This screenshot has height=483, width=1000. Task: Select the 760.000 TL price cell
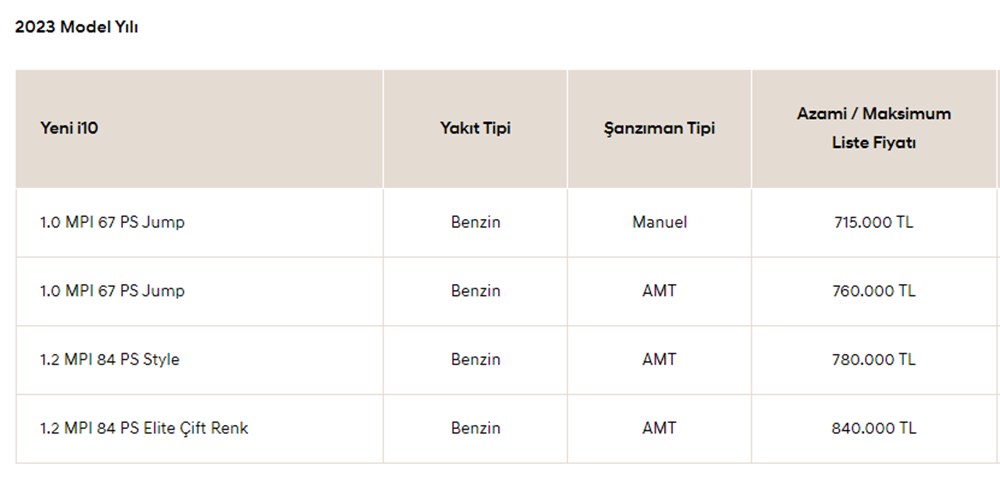[x=874, y=291]
